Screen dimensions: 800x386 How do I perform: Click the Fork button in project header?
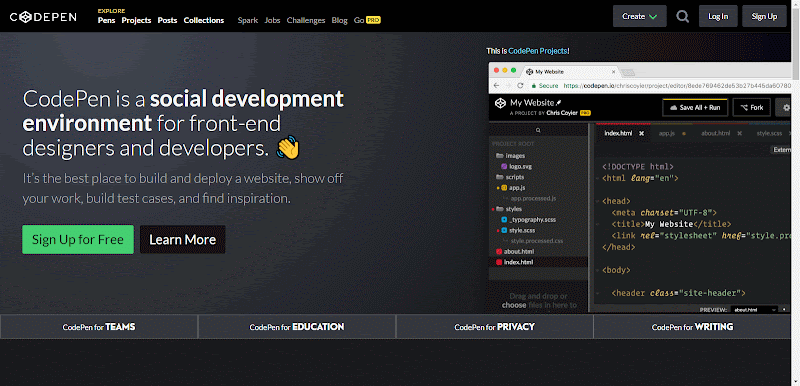tap(752, 108)
